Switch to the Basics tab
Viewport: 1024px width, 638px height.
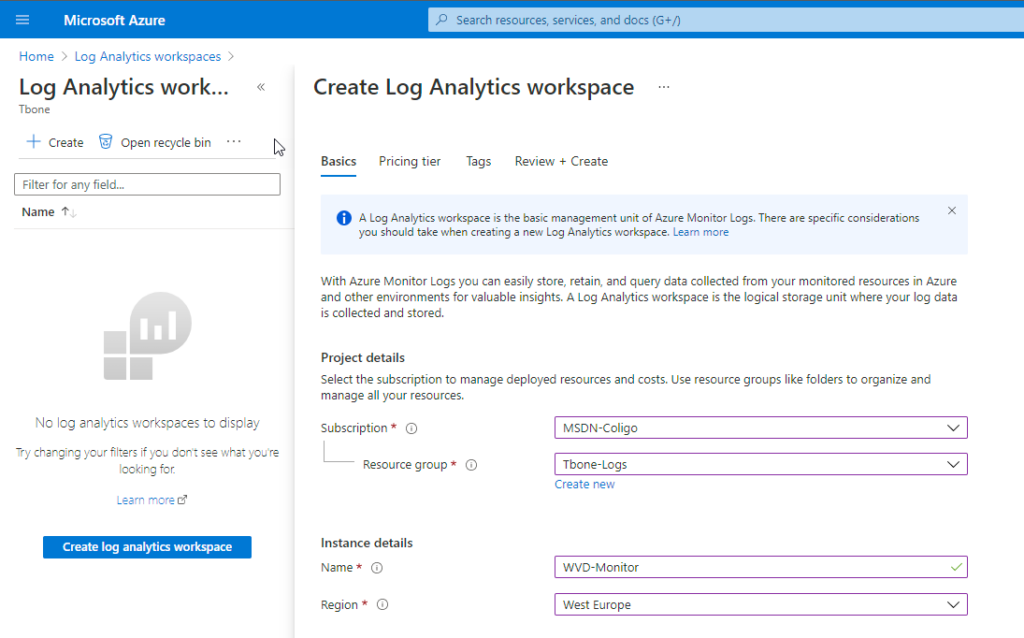(x=338, y=161)
